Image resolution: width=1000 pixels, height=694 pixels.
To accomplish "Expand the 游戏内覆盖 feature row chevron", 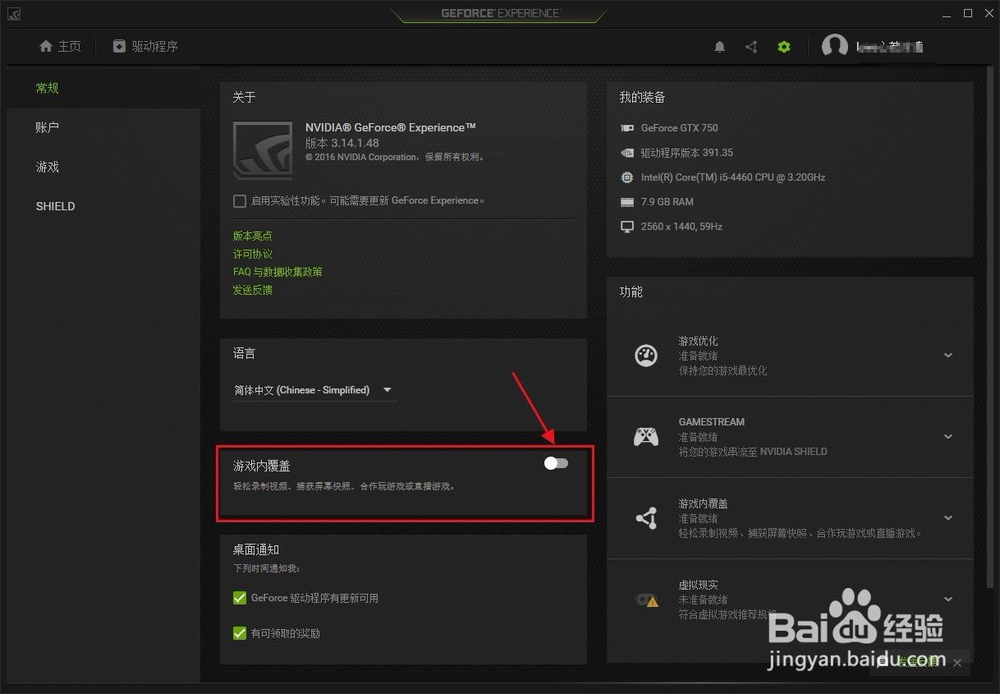I will (x=948, y=518).
